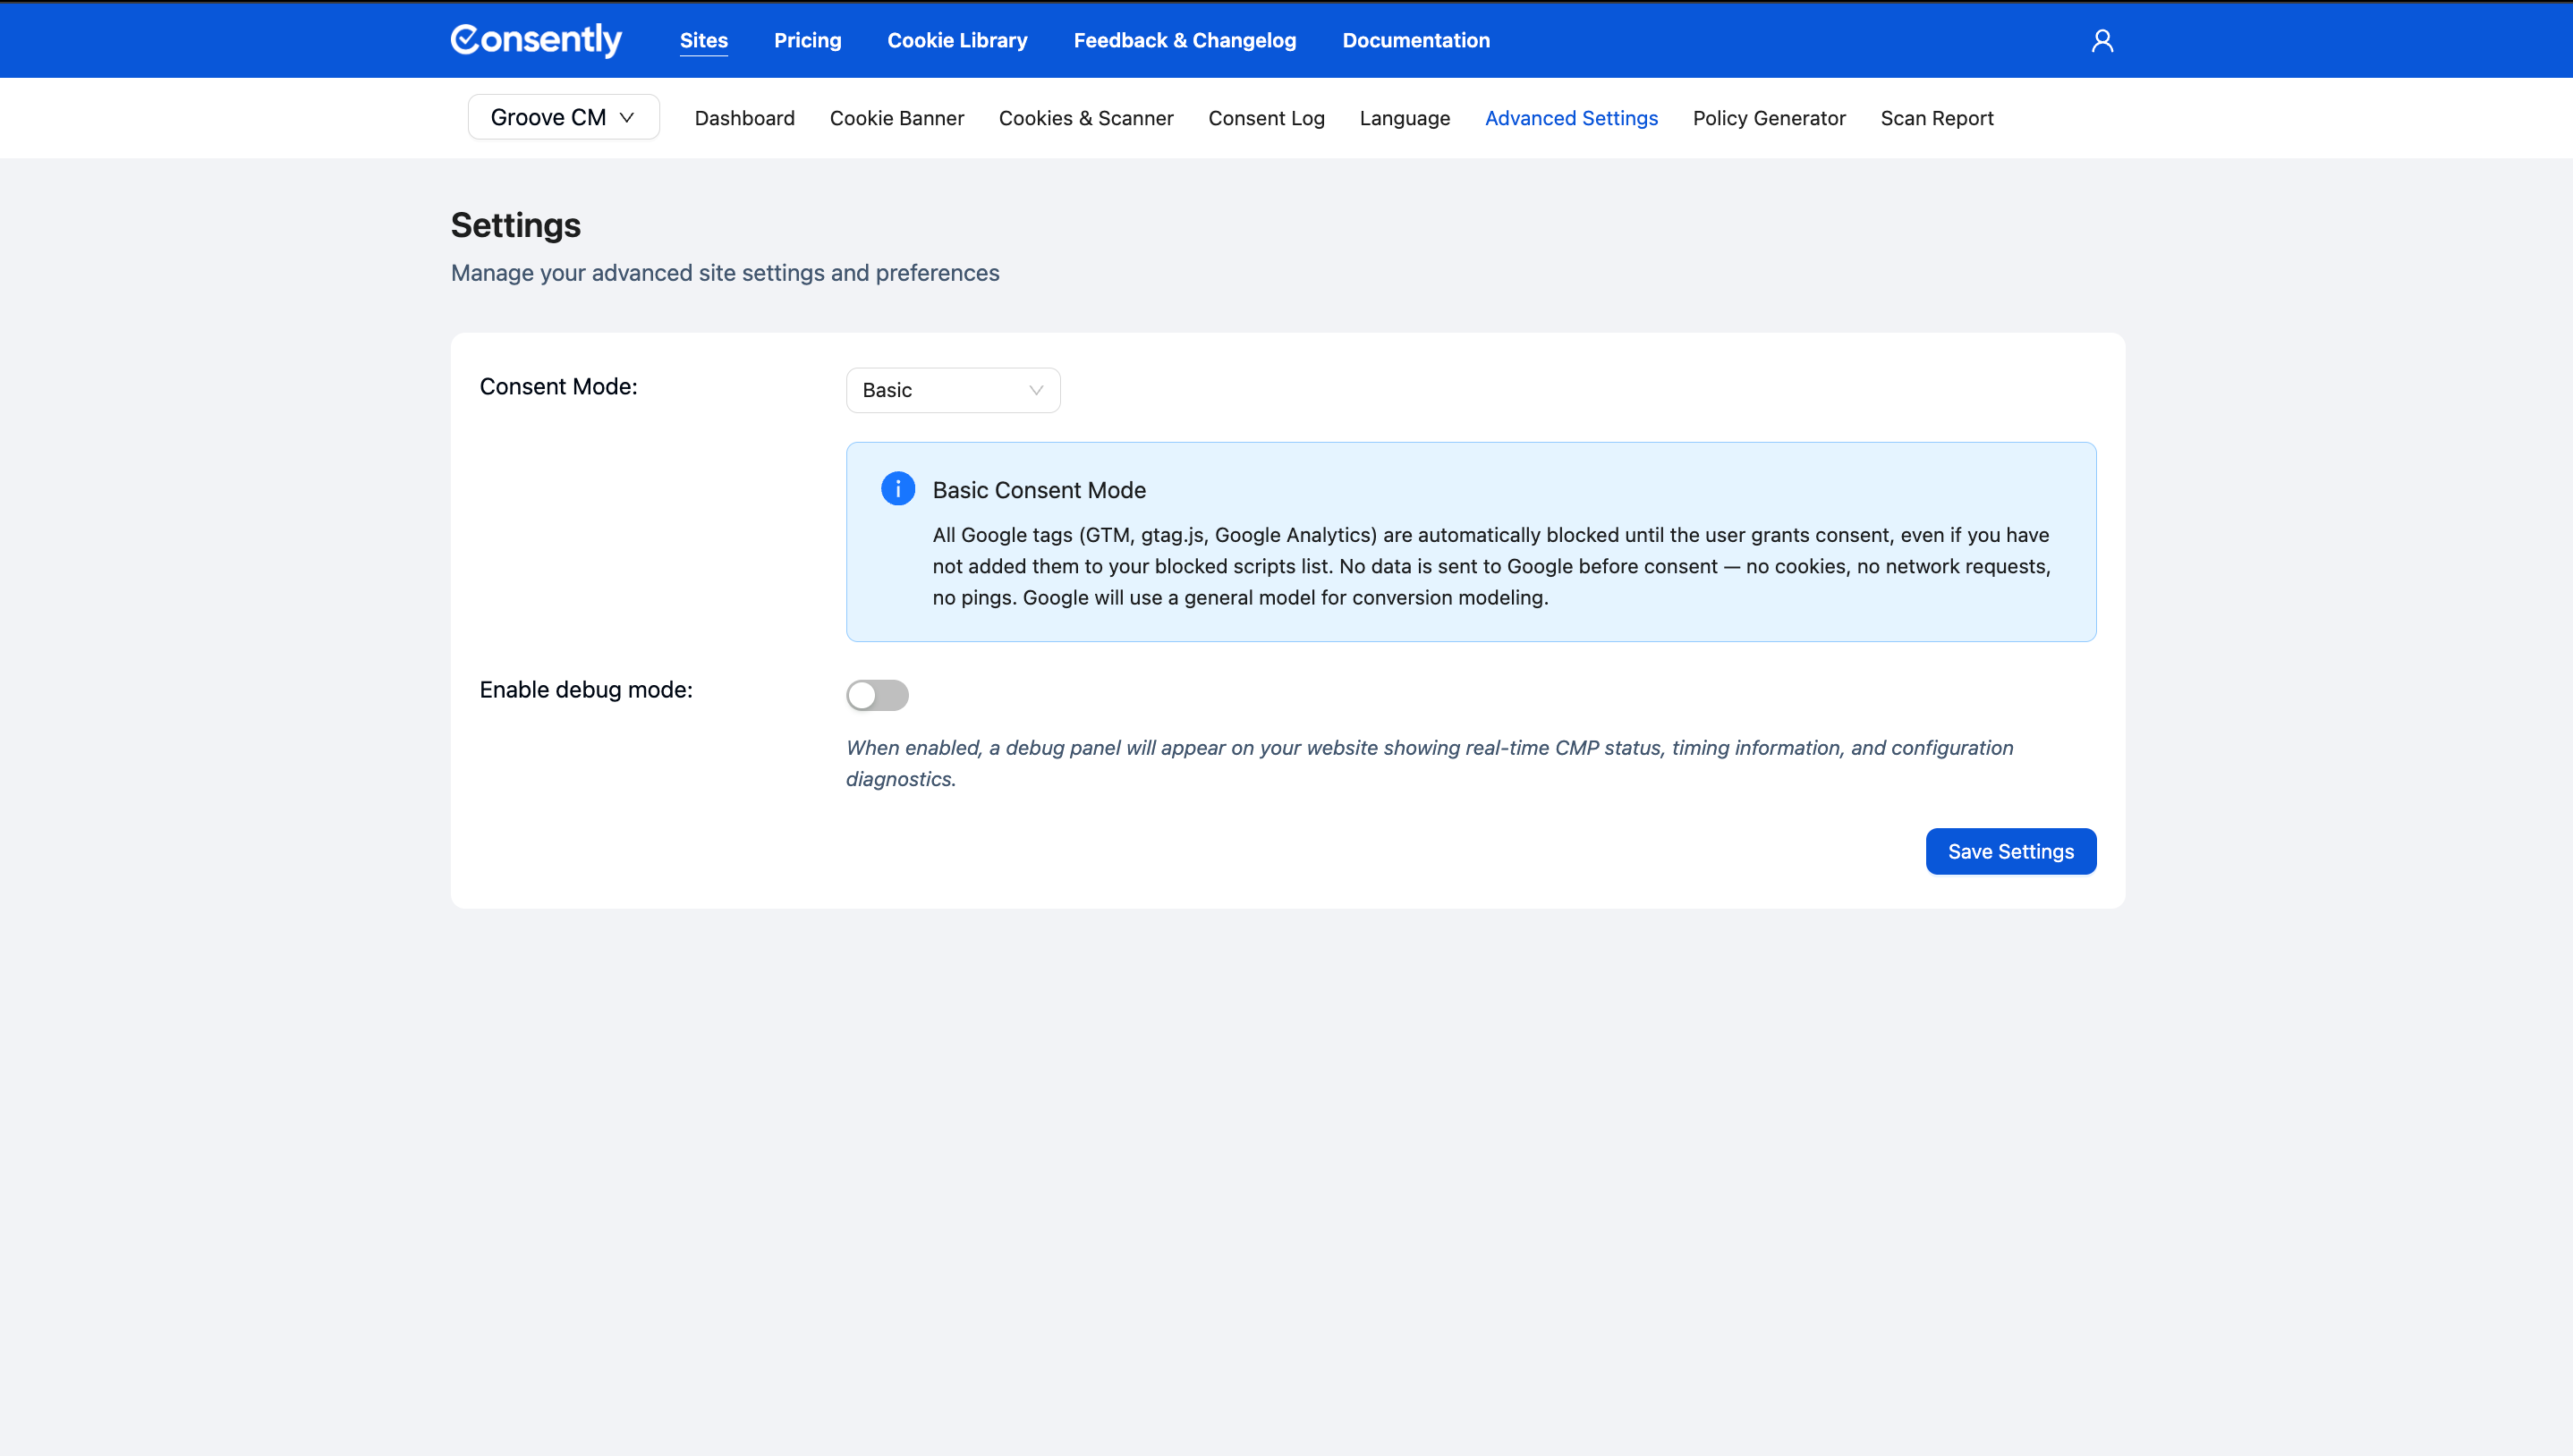
Task: Open Feedback & Changelog in the top menu
Action: [x=1184, y=40]
